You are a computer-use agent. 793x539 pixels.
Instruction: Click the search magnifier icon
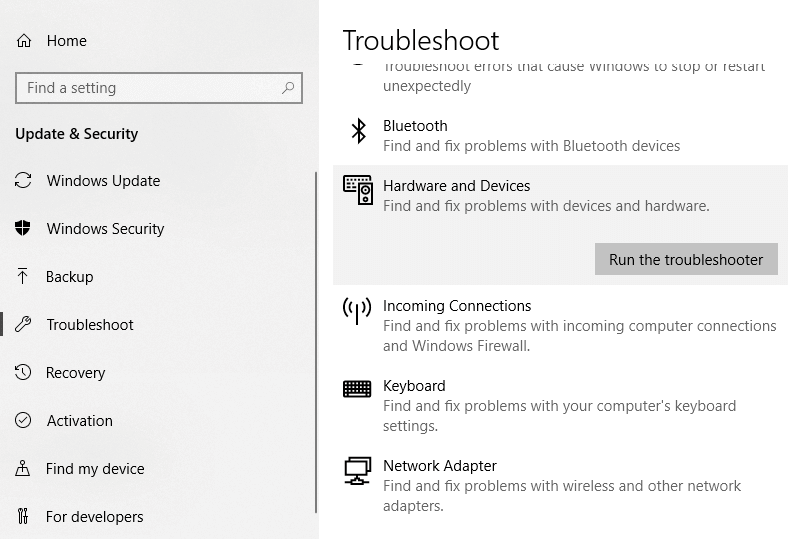pos(288,88)
